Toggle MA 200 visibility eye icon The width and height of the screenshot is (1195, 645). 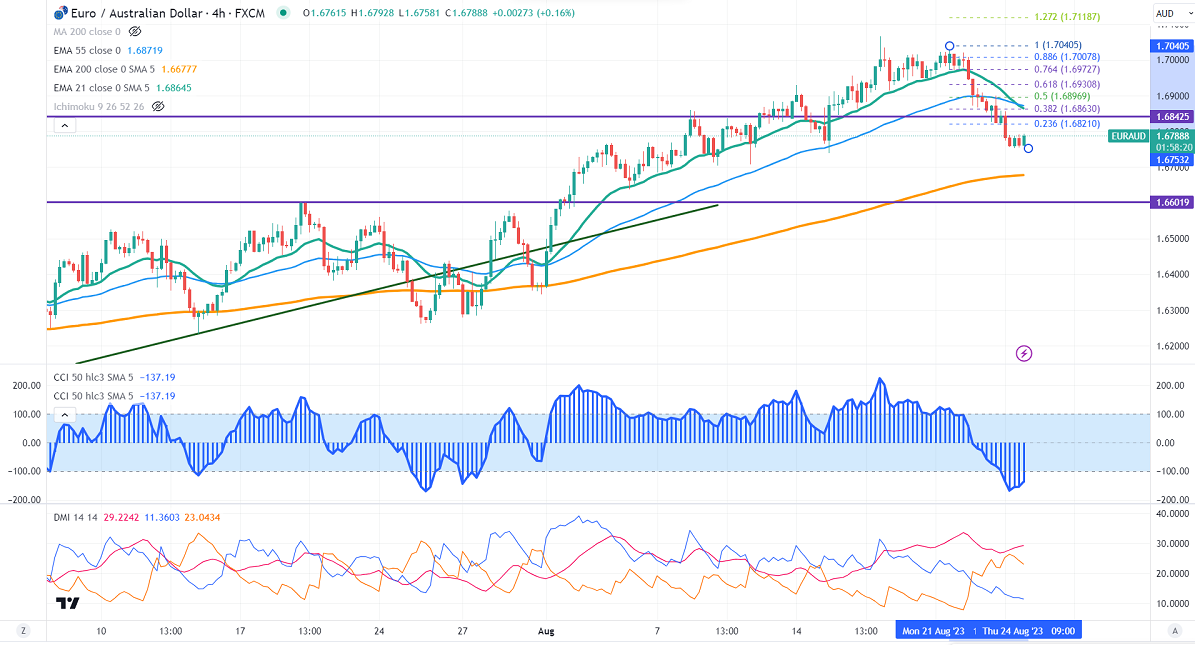click(x=135, y=32)
